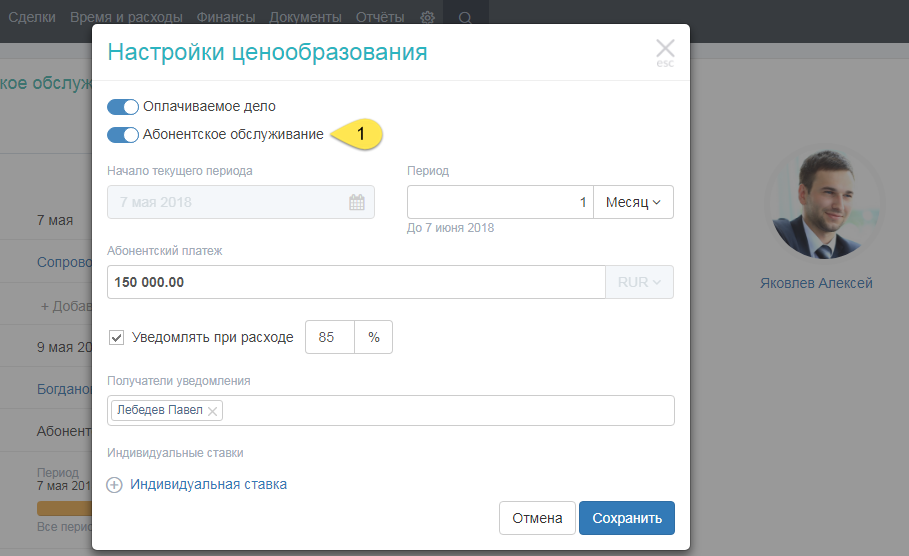Viewport: 909px width, 556px height.
Task: Click Яковлев Алексей profile photo
Action: (815, 204)
